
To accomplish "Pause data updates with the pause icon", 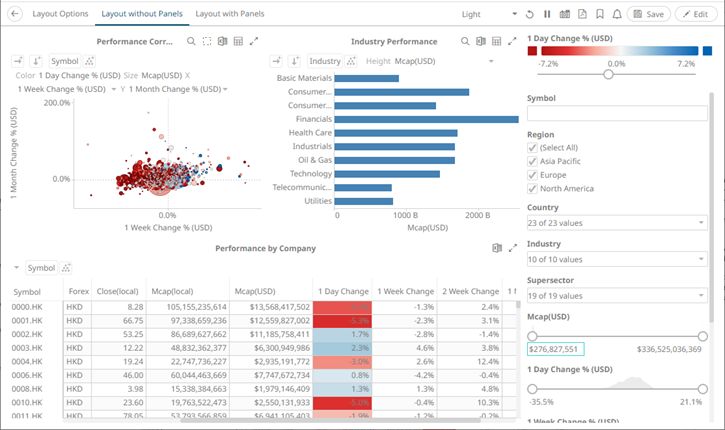I will [x=547, y=14].
